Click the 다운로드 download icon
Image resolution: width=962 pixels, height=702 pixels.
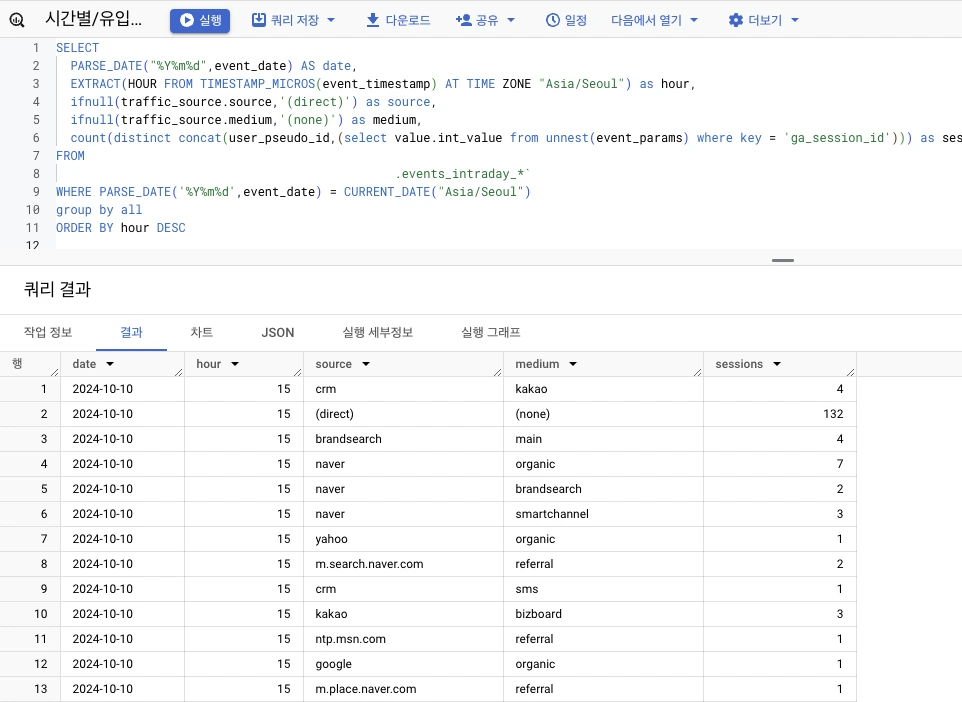[372, 20]
